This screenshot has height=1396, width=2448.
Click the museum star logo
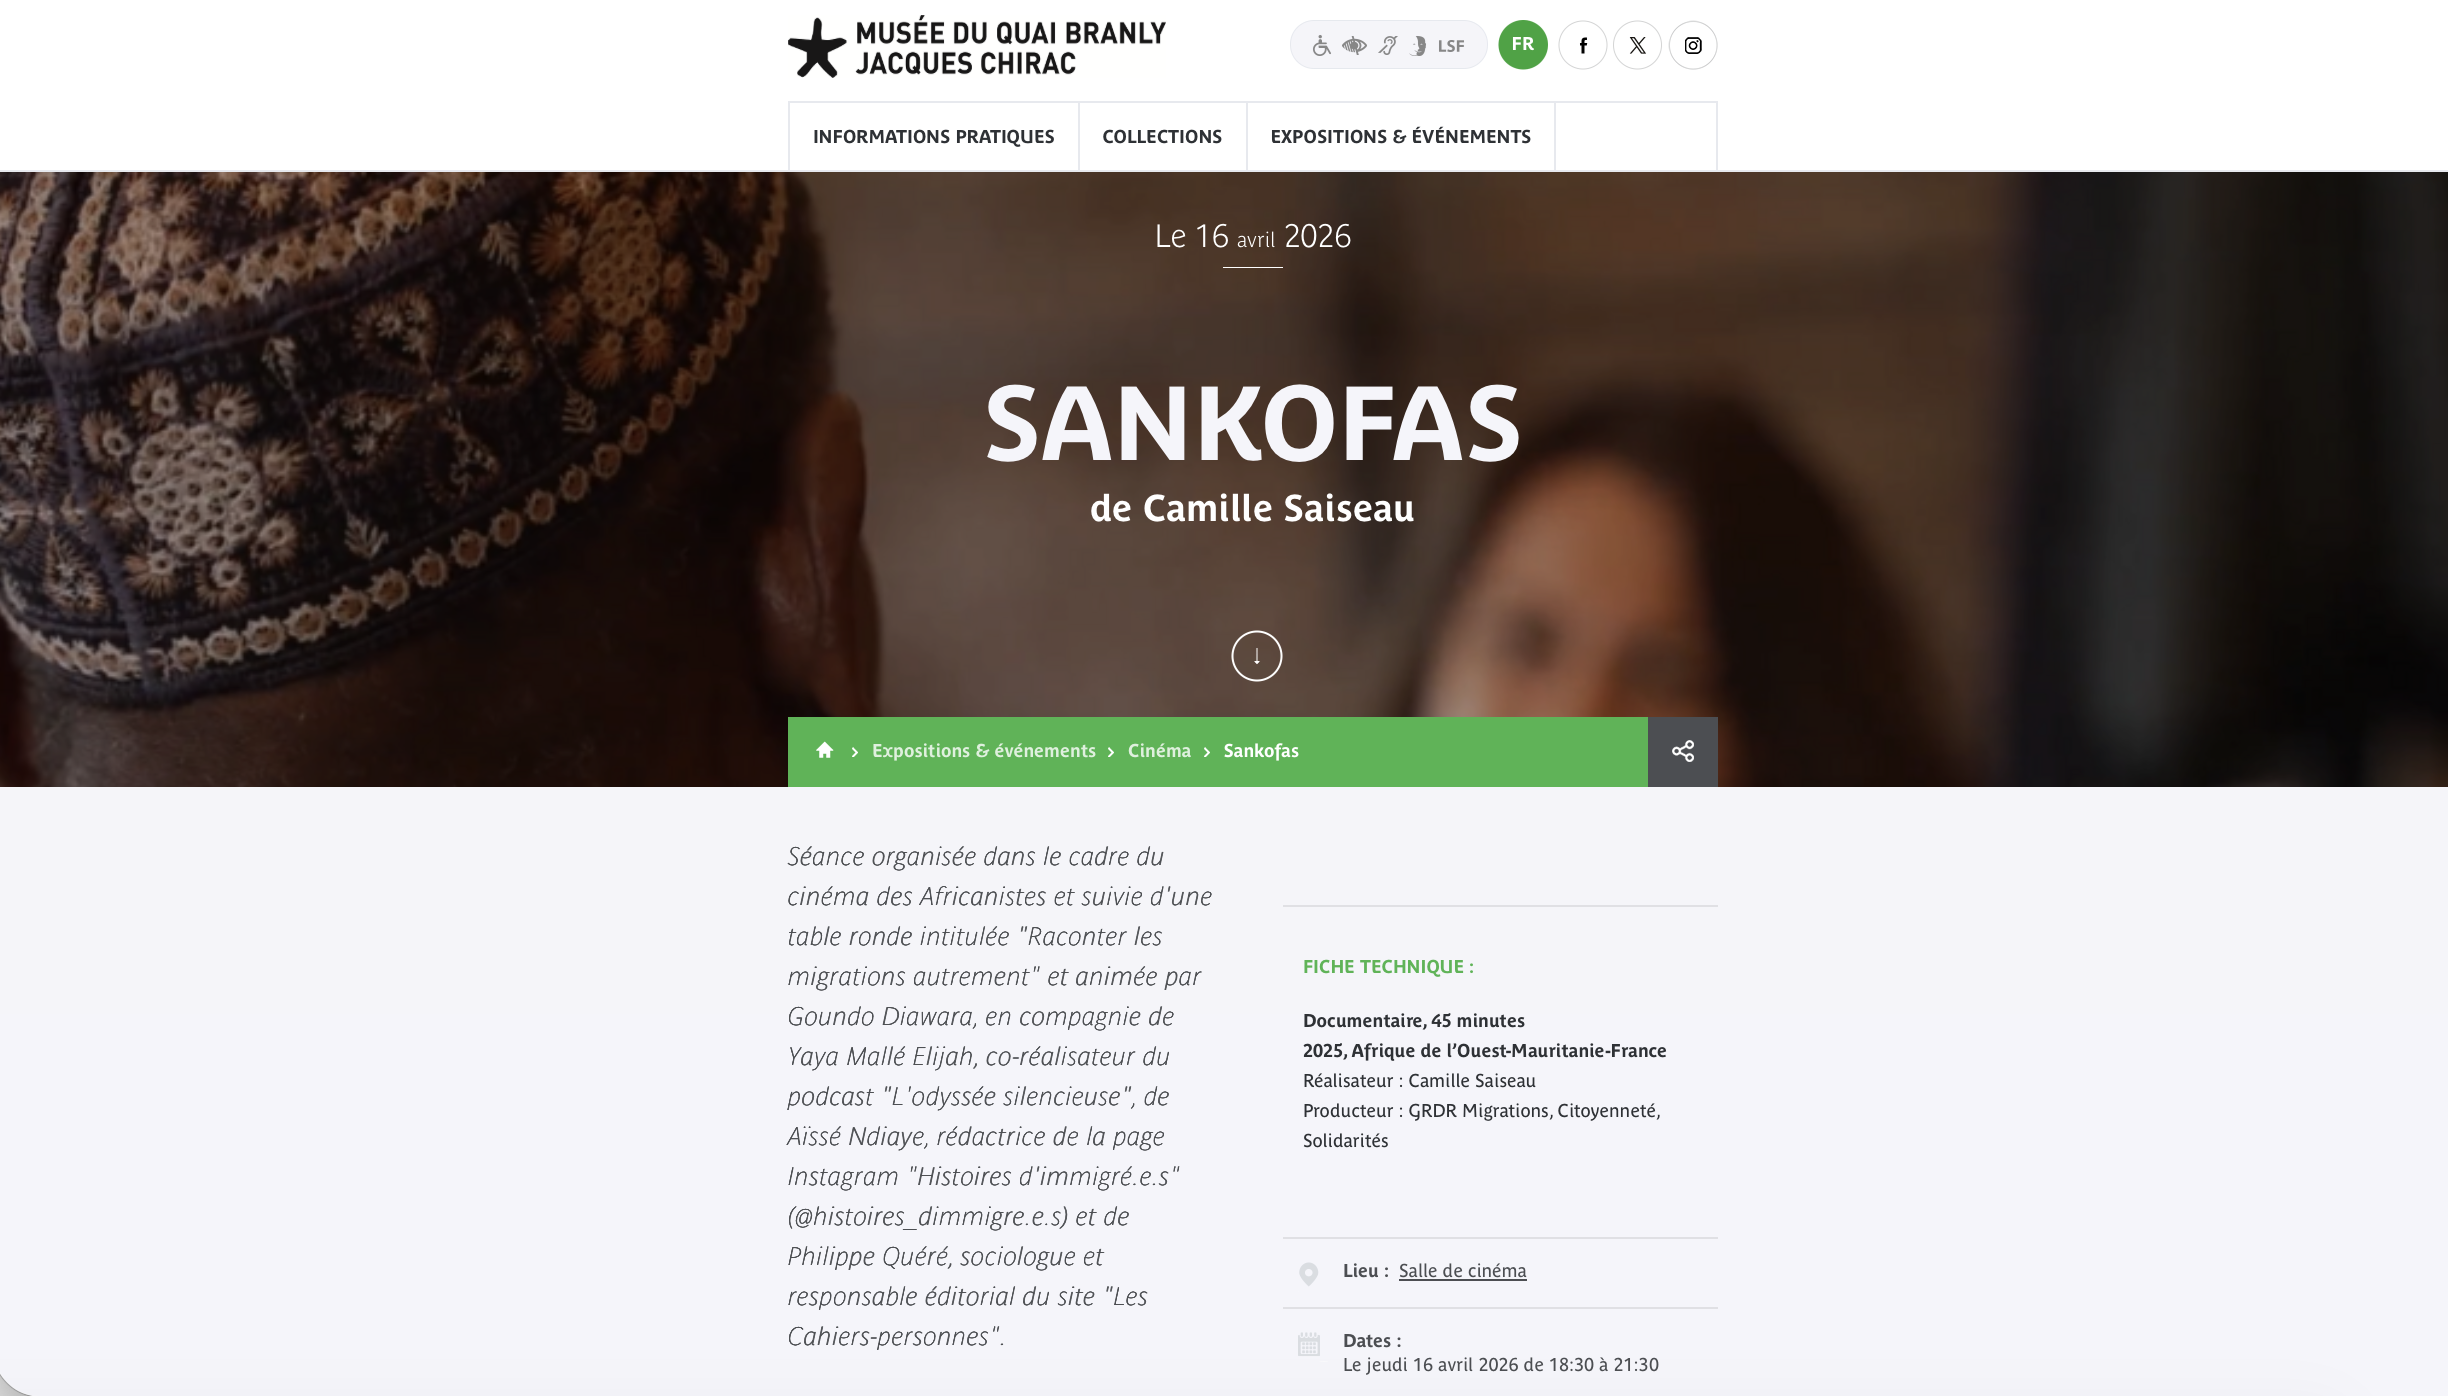[817, 48]
